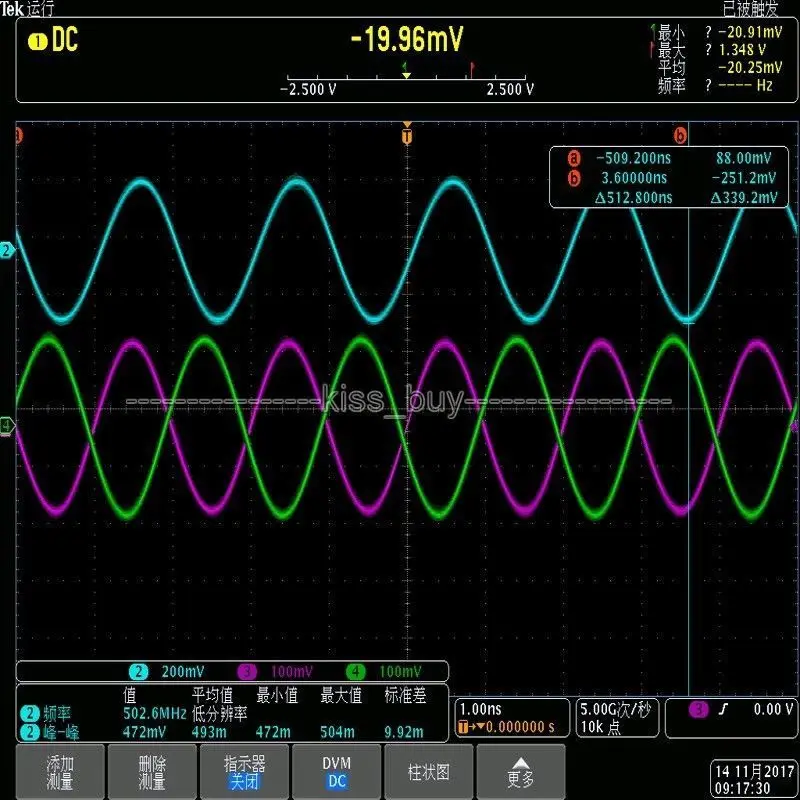This screenshot has height=800, width=800.
Task: Click the -2.500 V DVM scale lower limit
Action: pos(308,90)
